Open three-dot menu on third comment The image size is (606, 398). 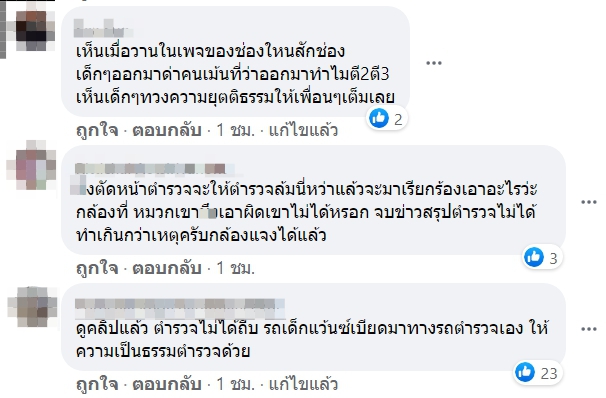point(589,329)
